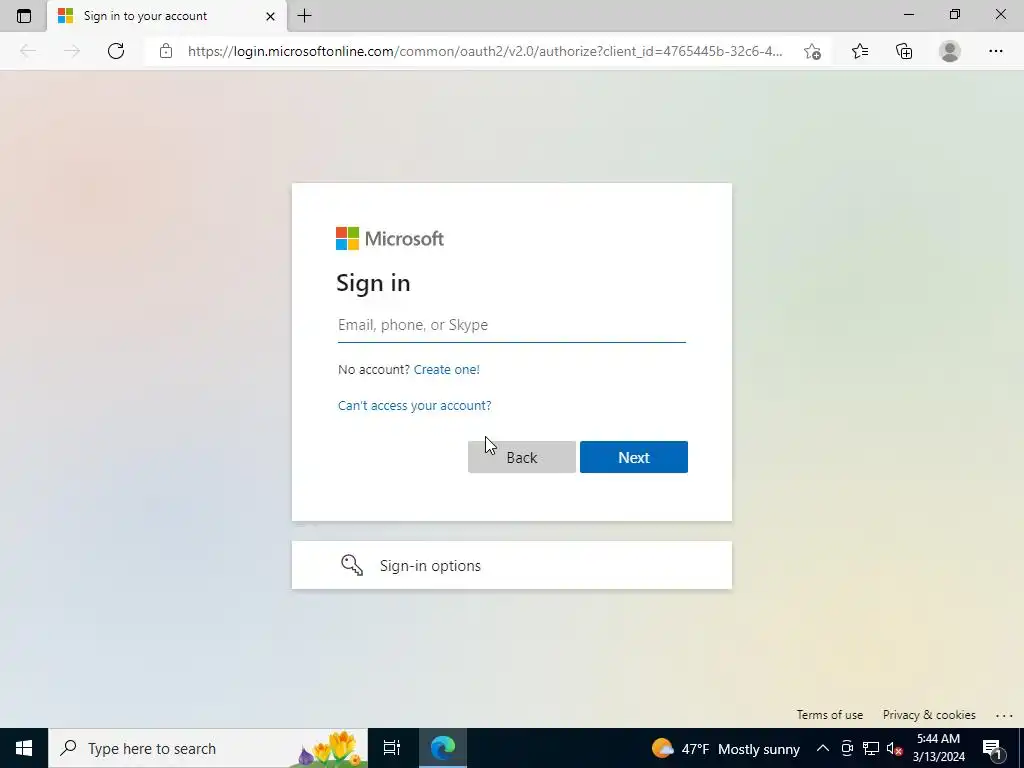1024x768 pixels.
Task: Close the Sign in to your account tab
Action: pos(270,16)
